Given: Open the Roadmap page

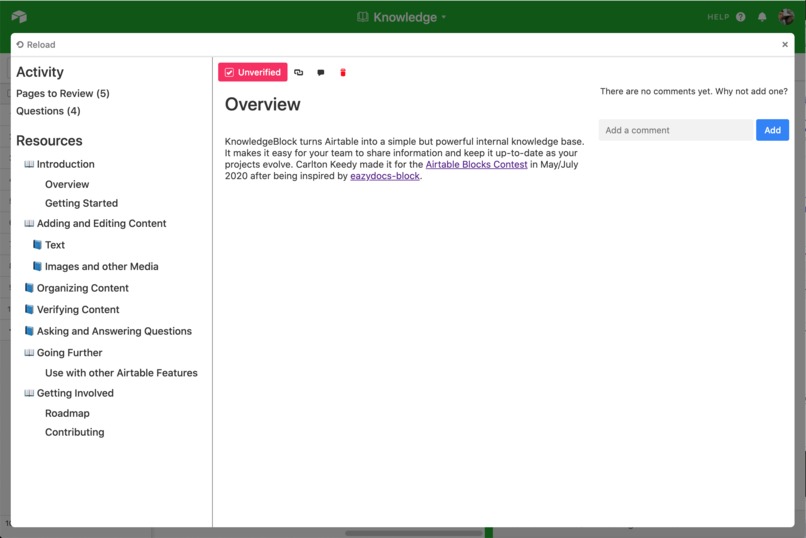Looking at the screenshot, I should click(x=67, y=413).
